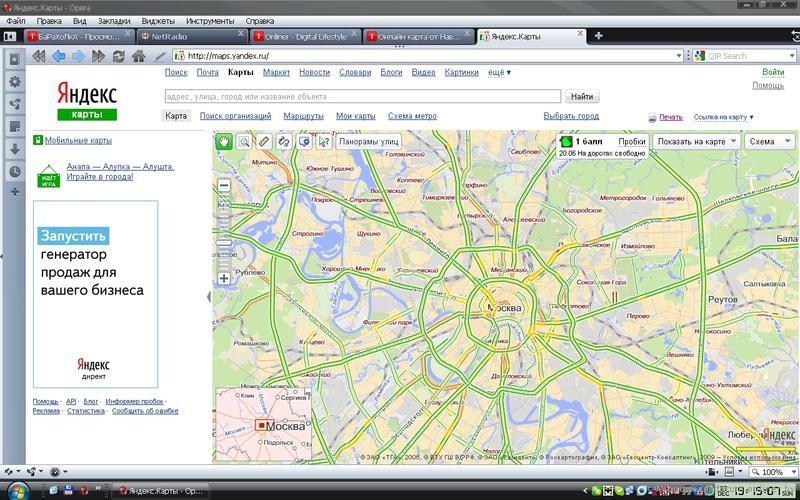The width and height of the screenshot is (800, 500).
Task: Click the Windows Start orb
Action: (x=18, y=491)
